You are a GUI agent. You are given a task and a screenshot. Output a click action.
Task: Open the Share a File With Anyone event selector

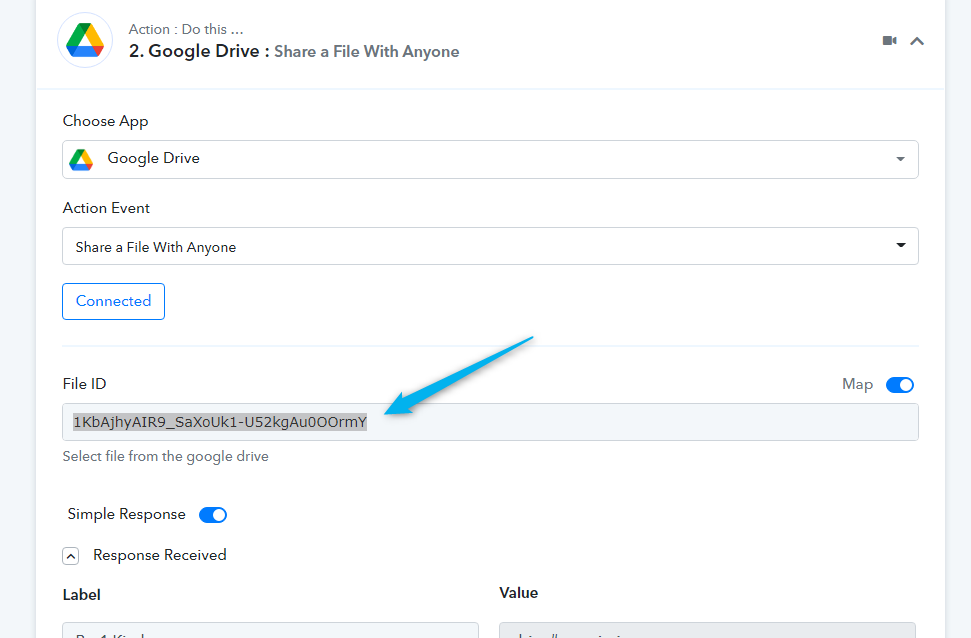[490, 246]
